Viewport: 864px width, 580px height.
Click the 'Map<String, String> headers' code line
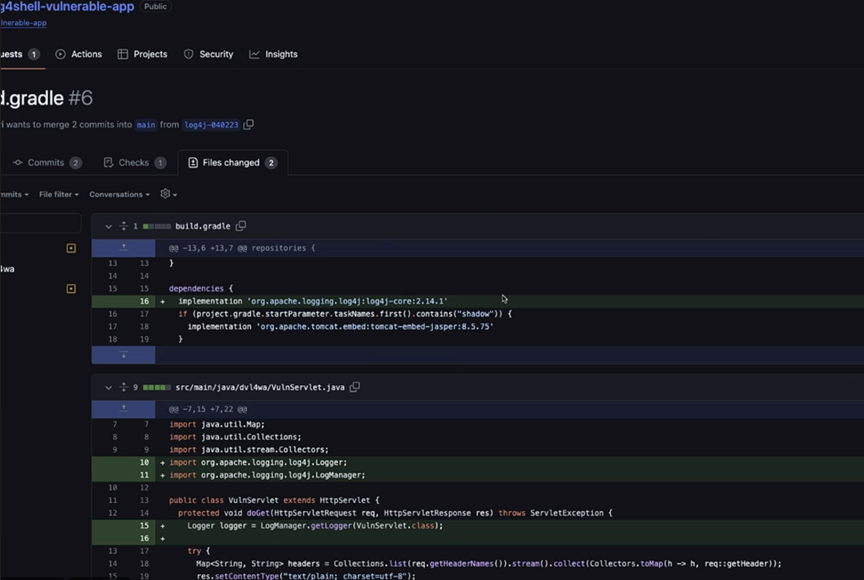[489, 564]
